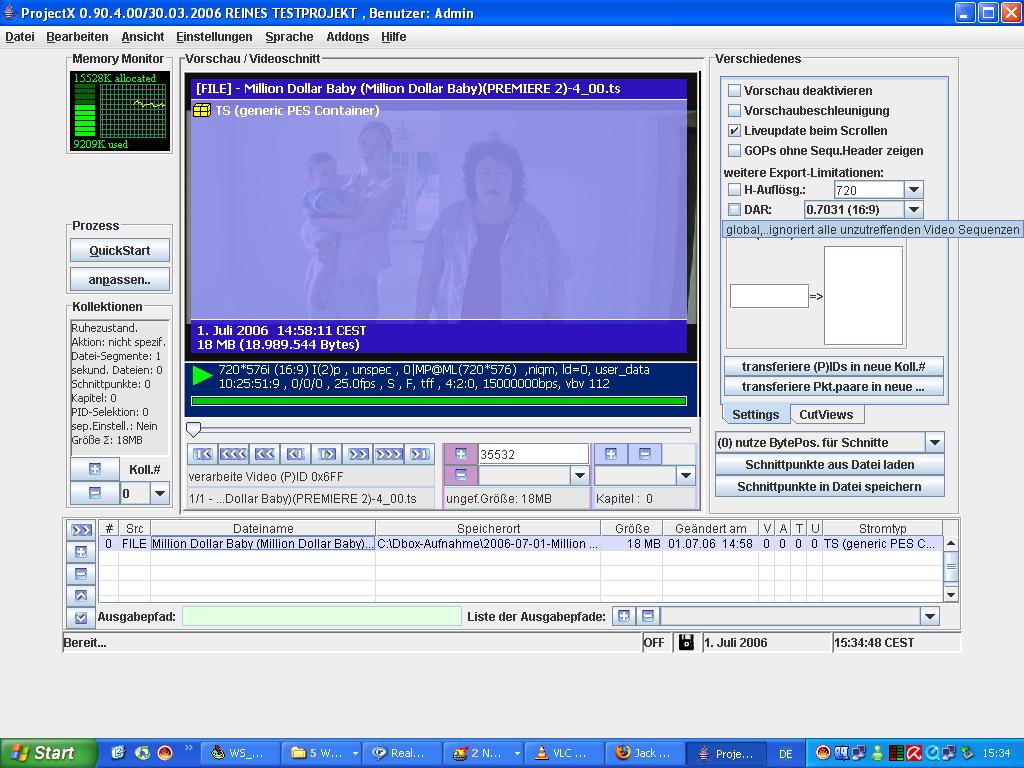The width and height of the screenshot is (1024, 768).
Task: Click transferiere Pkt.paare in neue button
Action: 833,387
